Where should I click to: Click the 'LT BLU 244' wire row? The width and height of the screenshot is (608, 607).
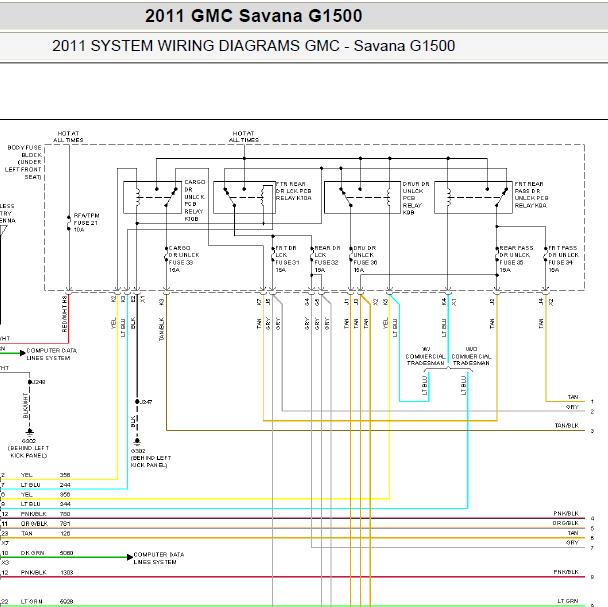[36, 485]
